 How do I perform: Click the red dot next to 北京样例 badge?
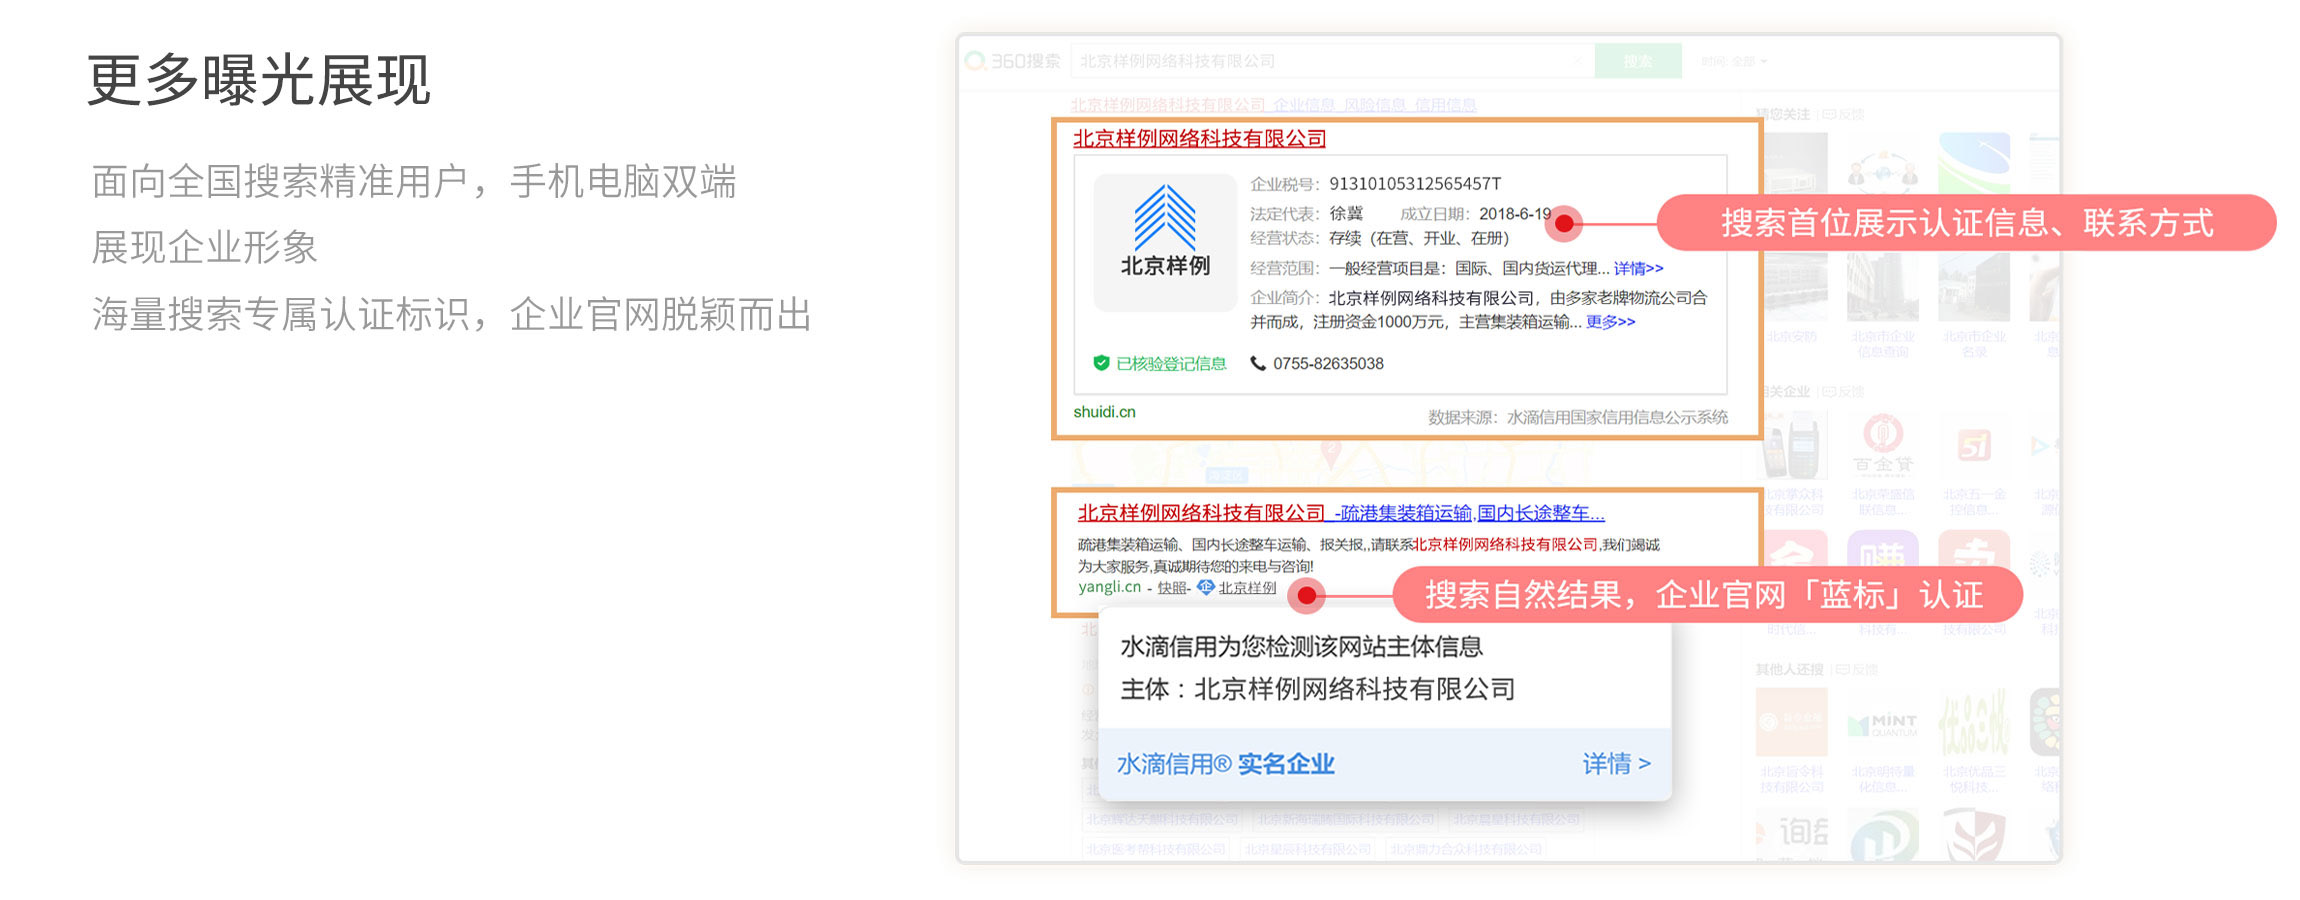pos(1306,596)
